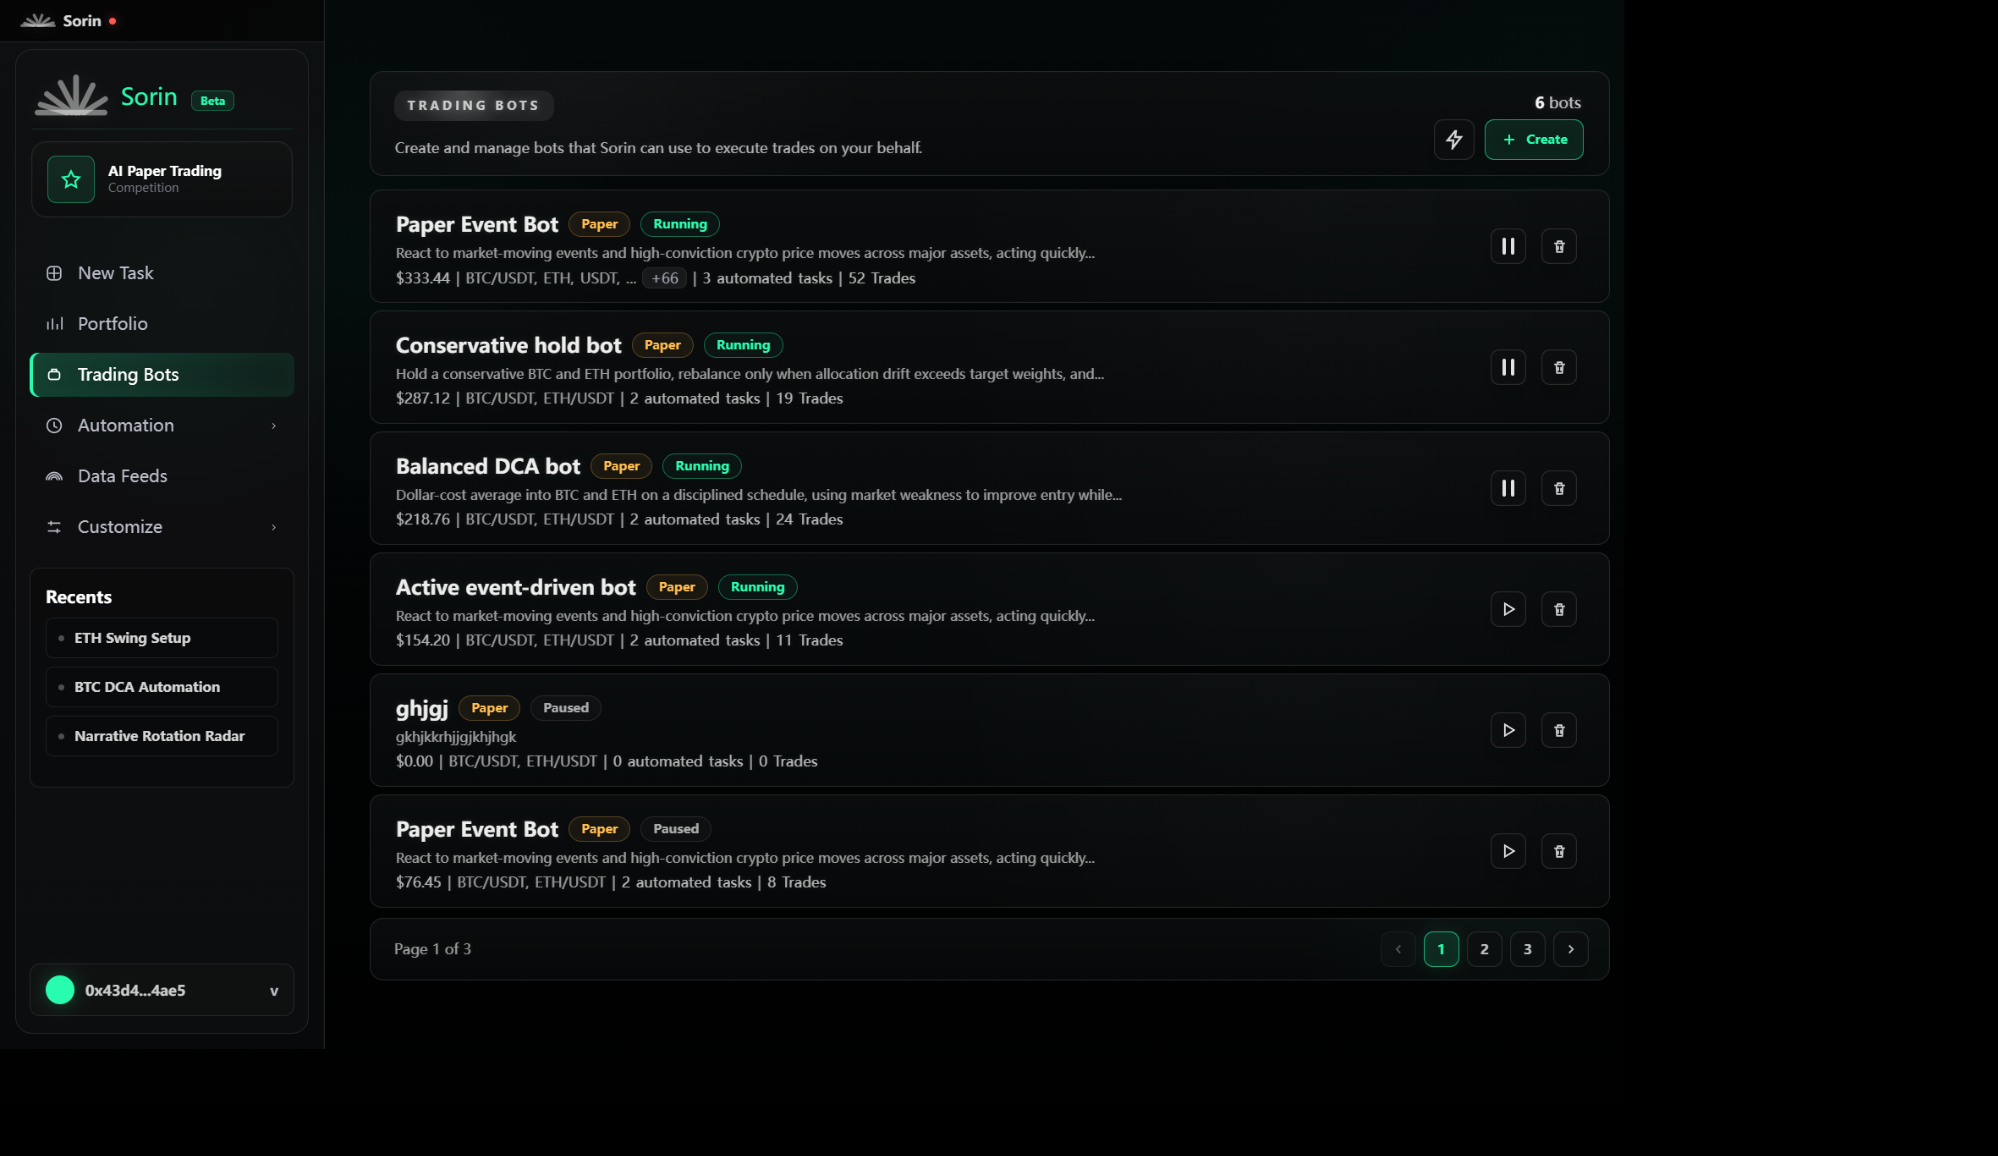Go to Portfolio section

(162, 324)
